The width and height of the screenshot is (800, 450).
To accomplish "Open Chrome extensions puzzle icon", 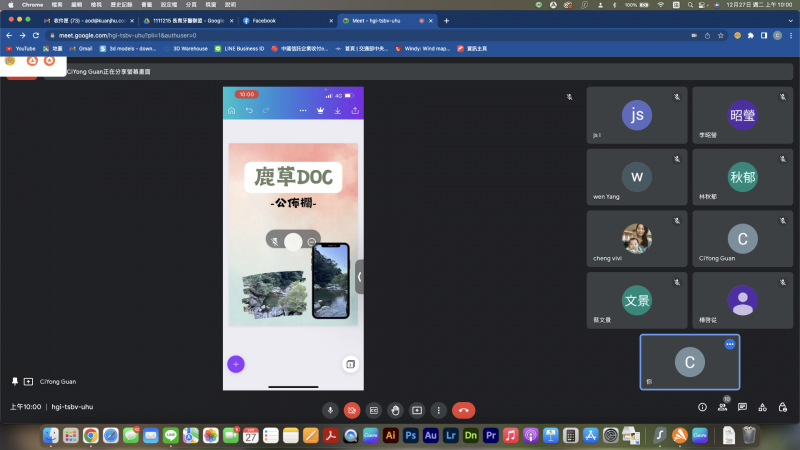I will click(751, 35).
